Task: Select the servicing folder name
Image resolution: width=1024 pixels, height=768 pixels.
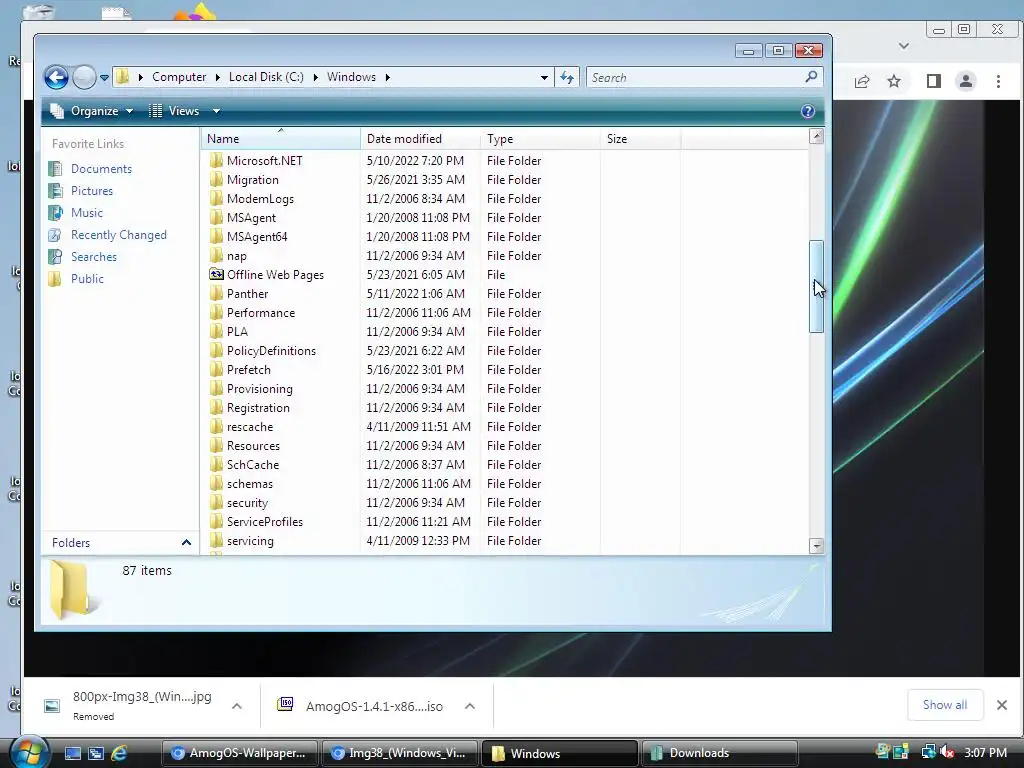Action: pos(250,541)
